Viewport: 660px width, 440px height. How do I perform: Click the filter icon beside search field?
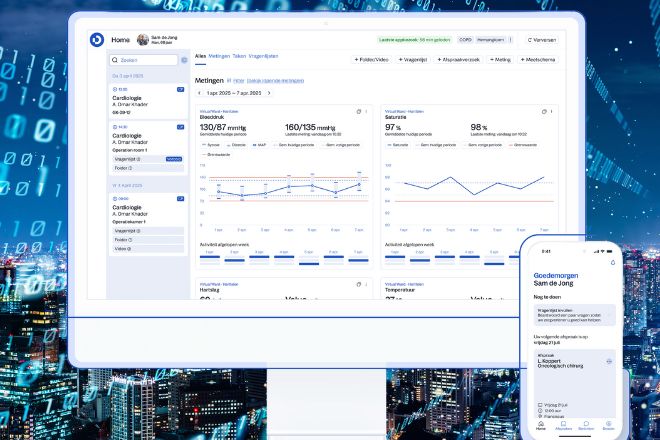[x=184, y=60]
